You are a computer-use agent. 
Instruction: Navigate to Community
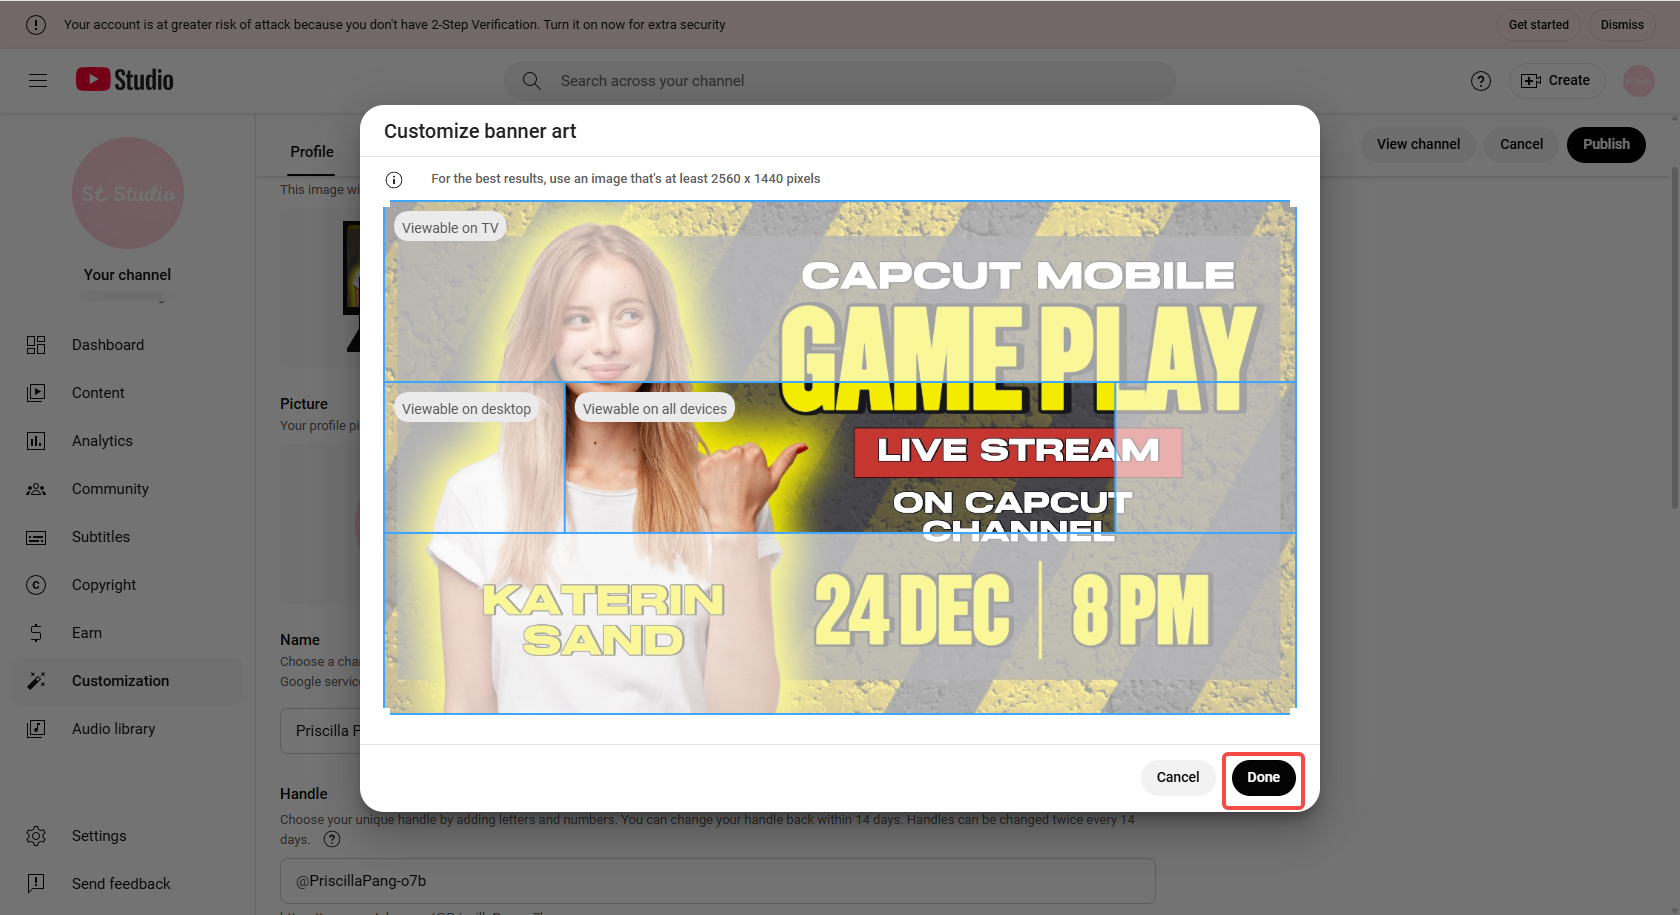[x=128, y=489]
